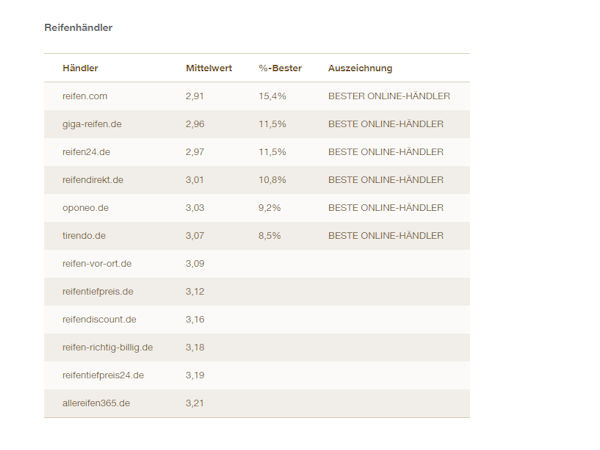
Task: Select the reifen-vor-ort.de cell
Action: pyautogui.click(x=97, y=264)
